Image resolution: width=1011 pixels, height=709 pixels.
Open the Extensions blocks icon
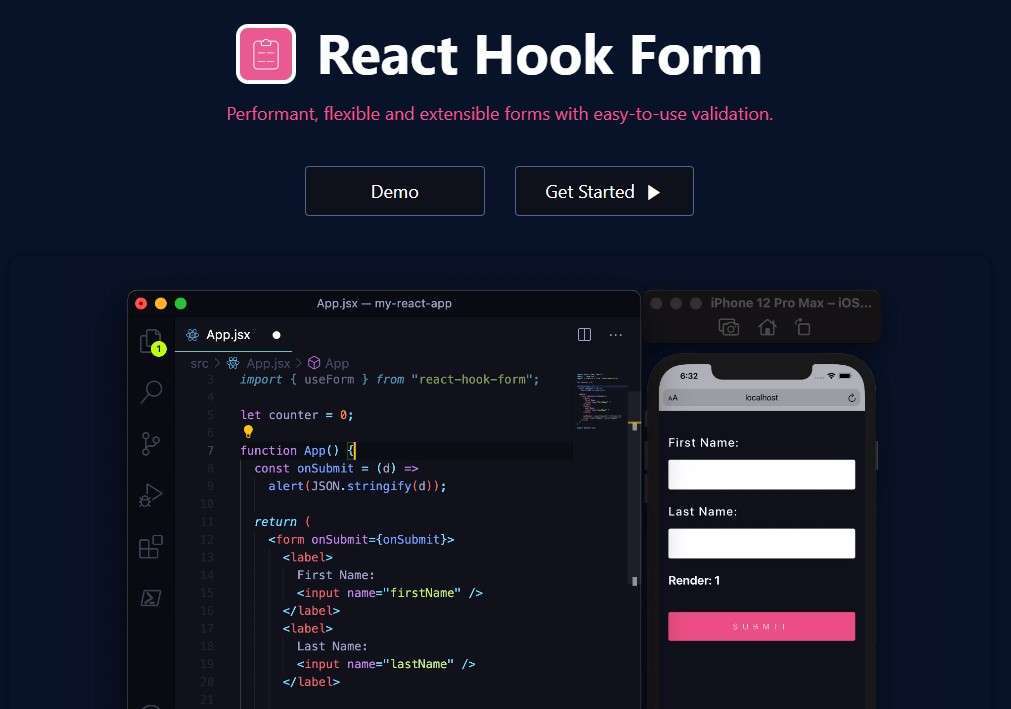click(151, 547)
